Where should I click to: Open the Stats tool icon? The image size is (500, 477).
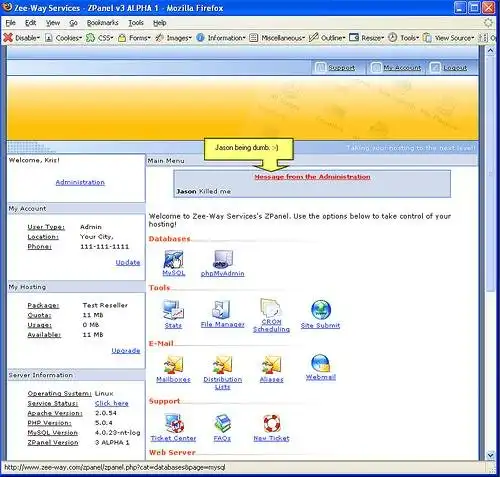tap(173, 310)
